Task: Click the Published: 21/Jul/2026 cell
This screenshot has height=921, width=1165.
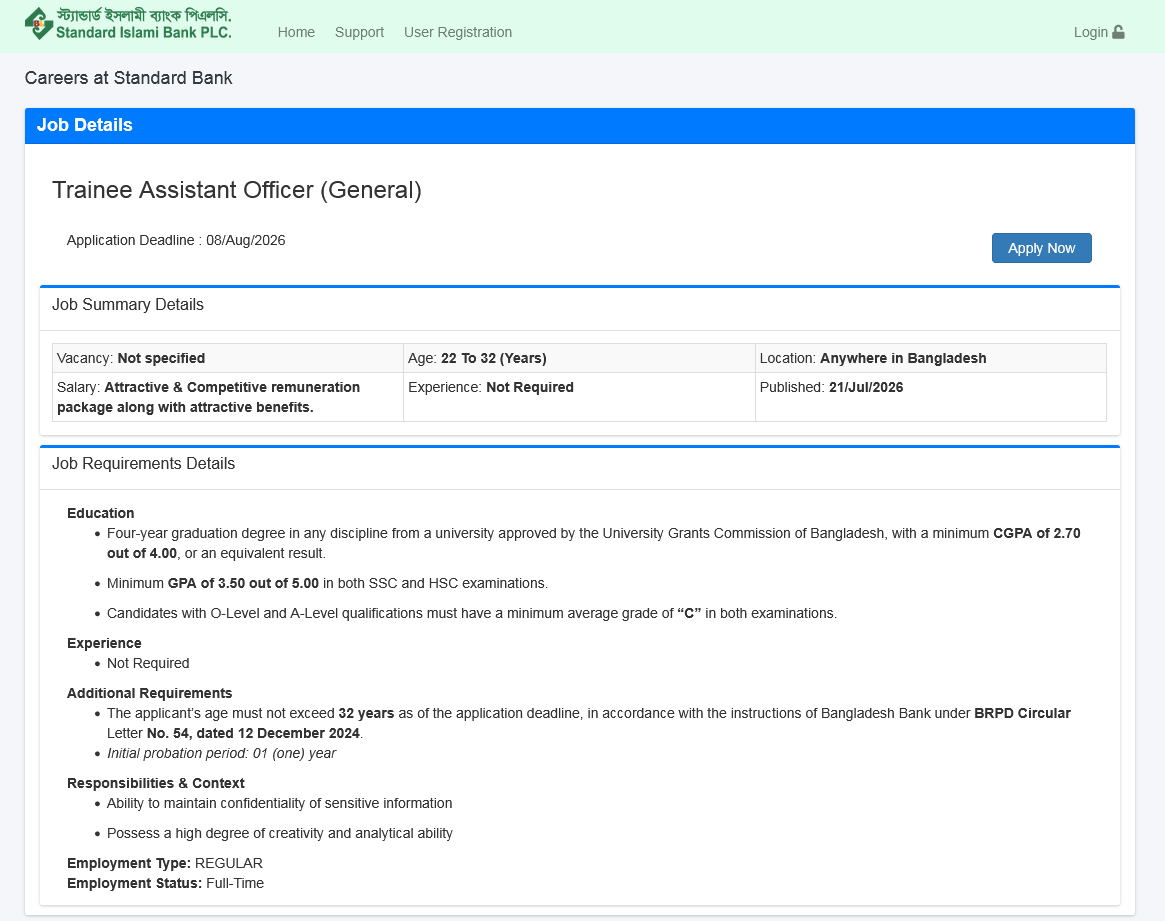Action: point(930,397)
